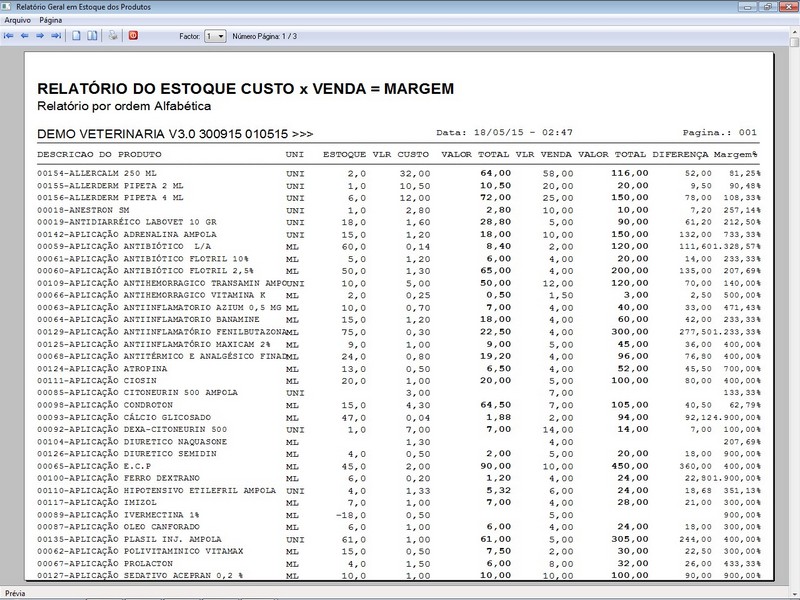The width and height of the screenshot is (800, 600).
Task: Click row '00059-APLICAÇÃO ANTIBIÓTICO L/A'
Action: click(398, 246)
